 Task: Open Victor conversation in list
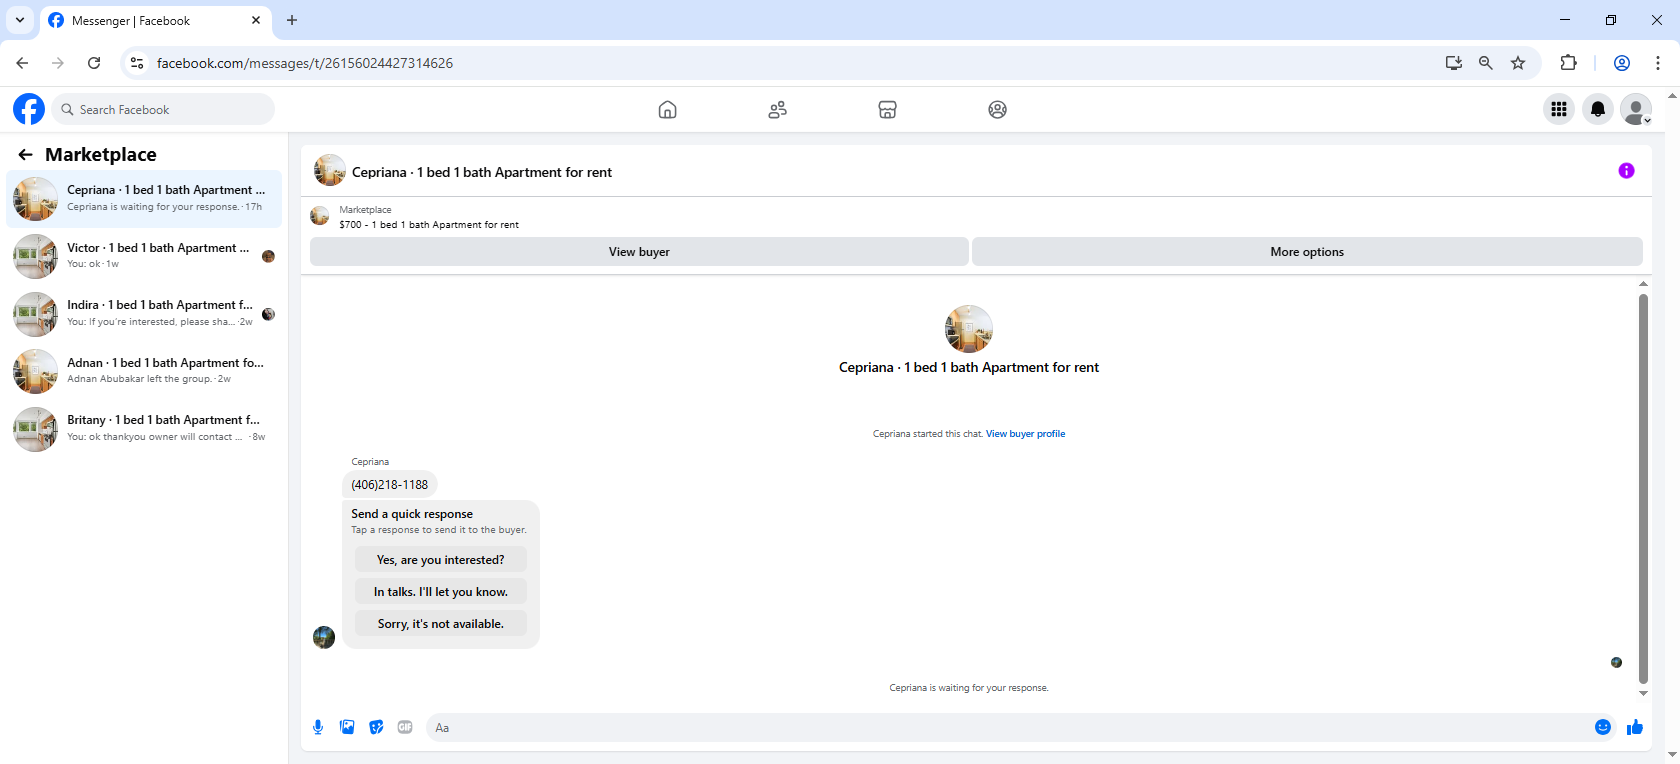pyautogui.click(x=144, y=256)
